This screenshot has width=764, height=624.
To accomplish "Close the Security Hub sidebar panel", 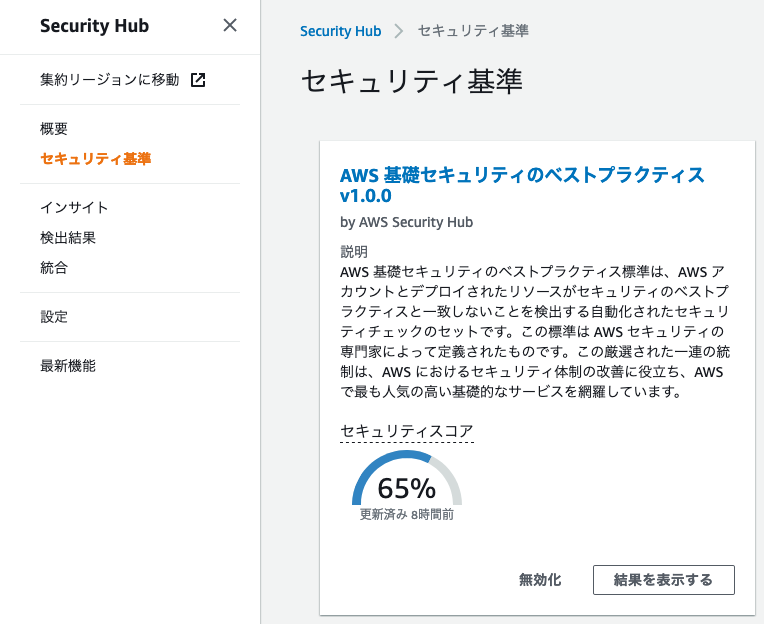I will (x=230, y=26).
